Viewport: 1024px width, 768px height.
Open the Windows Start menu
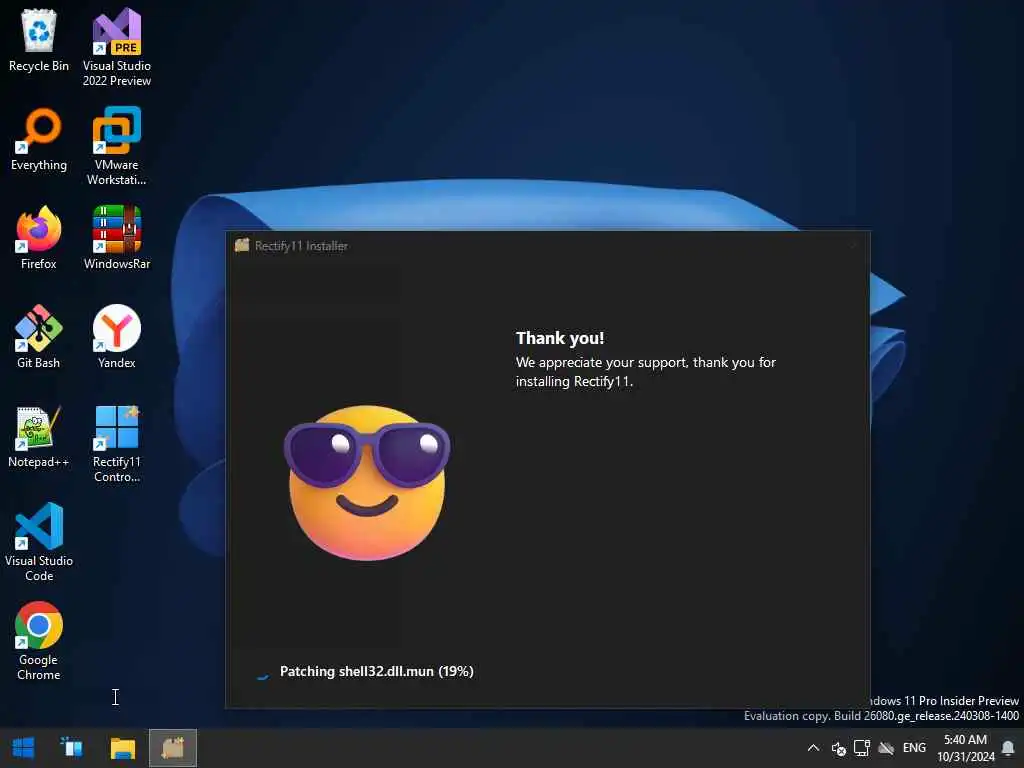(x=24, y=748)
